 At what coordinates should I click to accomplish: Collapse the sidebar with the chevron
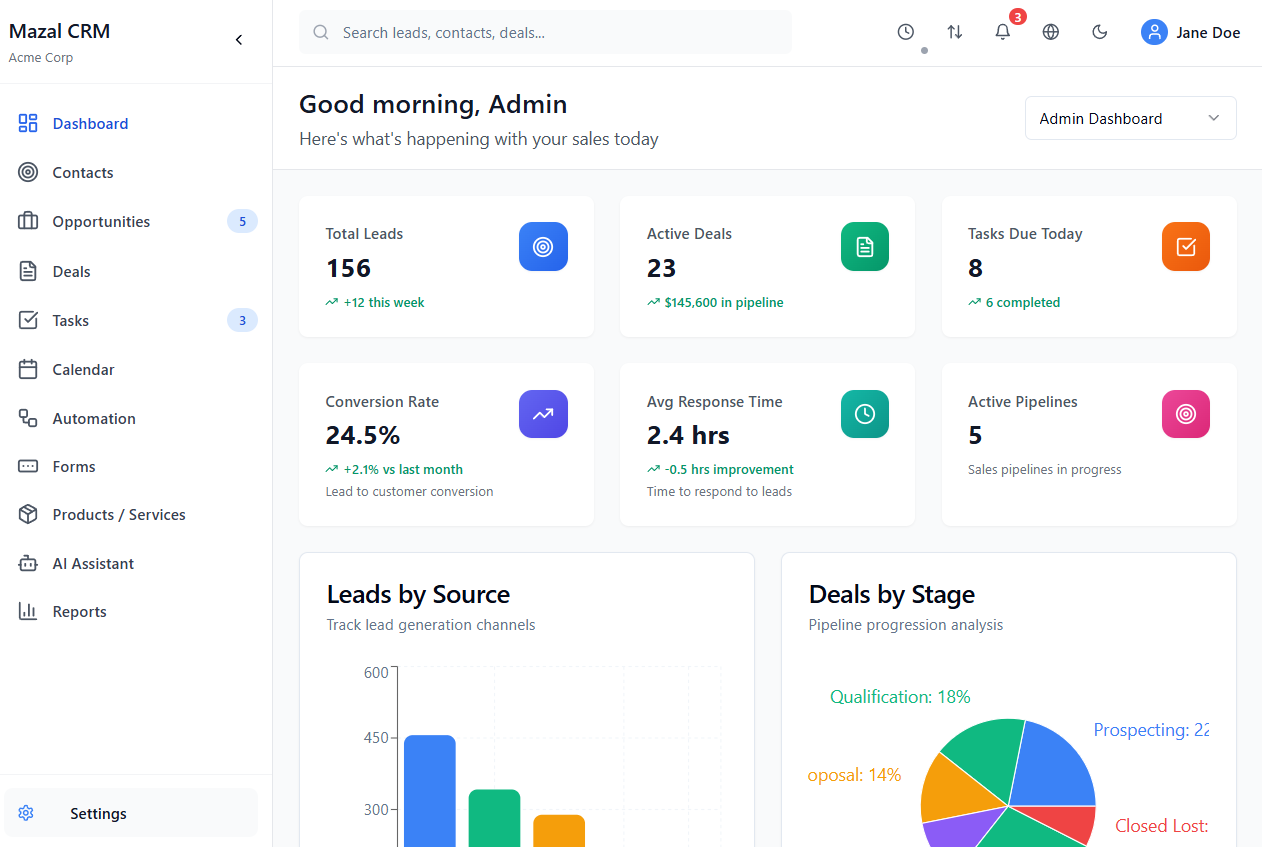(x=239, y=40)
